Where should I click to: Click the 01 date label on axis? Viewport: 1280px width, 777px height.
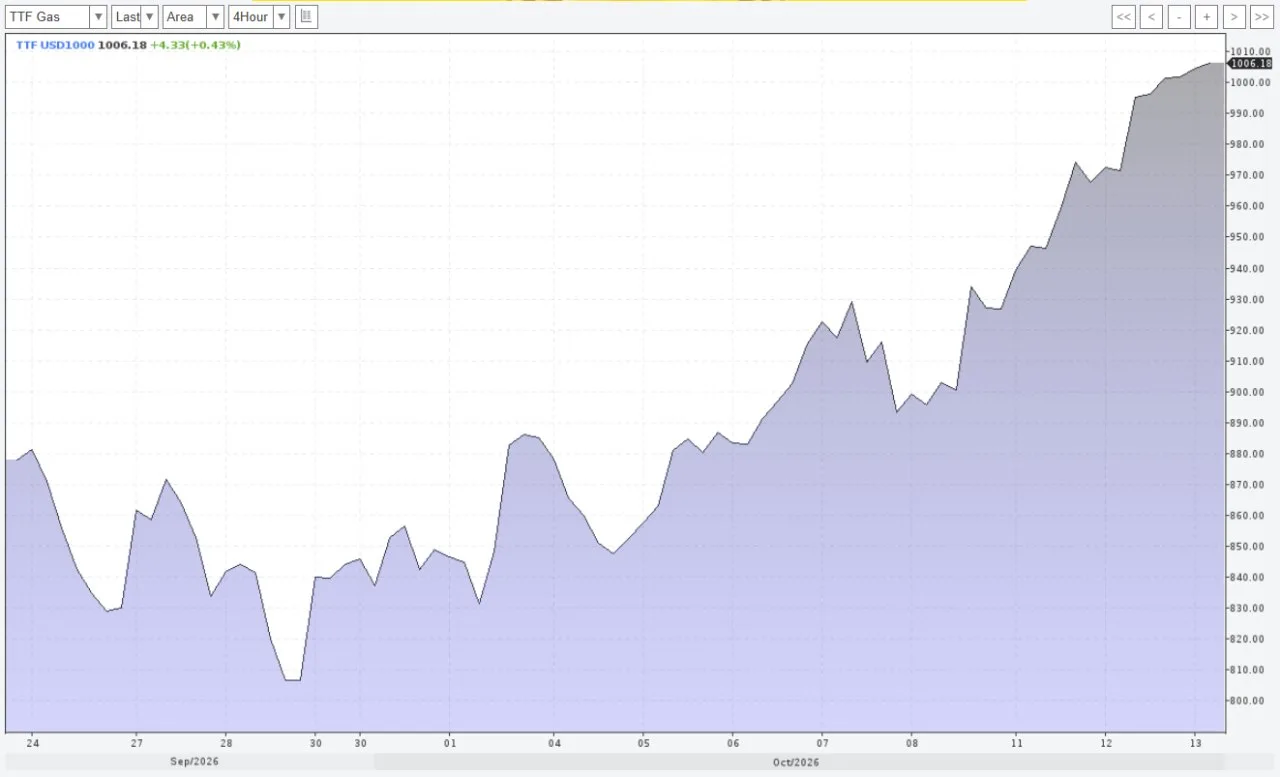pos(450,743)
